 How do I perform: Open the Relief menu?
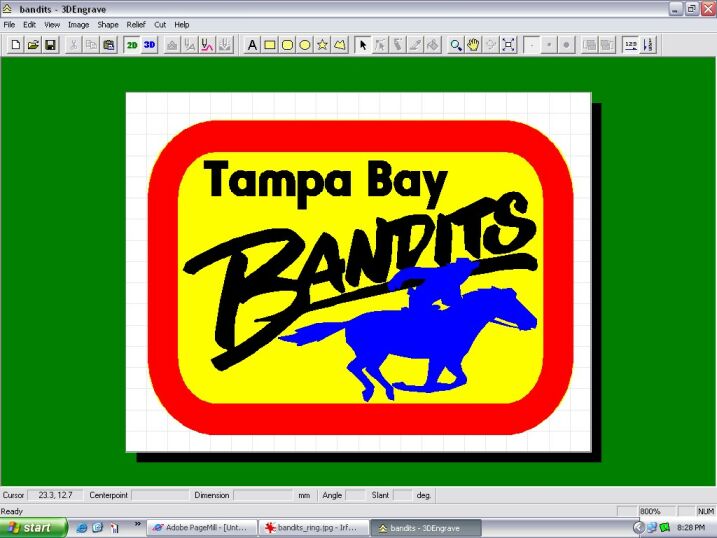[x=136, y=24]
